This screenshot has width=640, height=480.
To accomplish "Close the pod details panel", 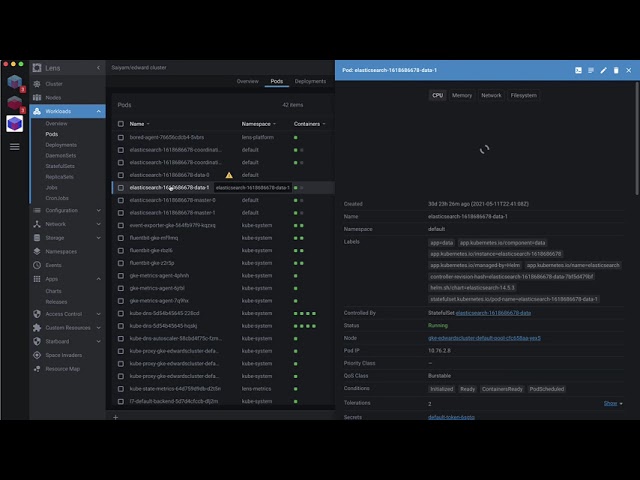I will (629, 70).
